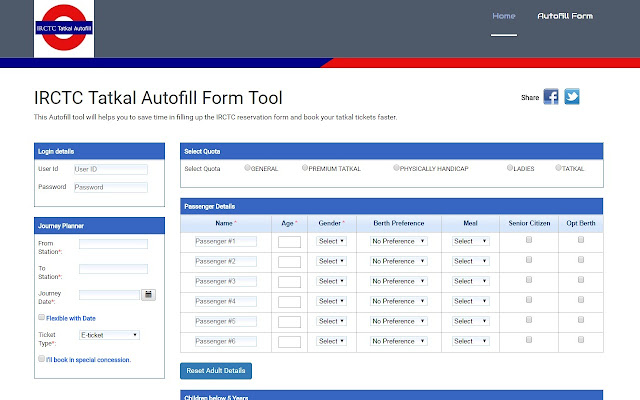Check Senior Citizen for Passenger #1
The height and width of the screenshot is (400, 640).
pos(530,240)
